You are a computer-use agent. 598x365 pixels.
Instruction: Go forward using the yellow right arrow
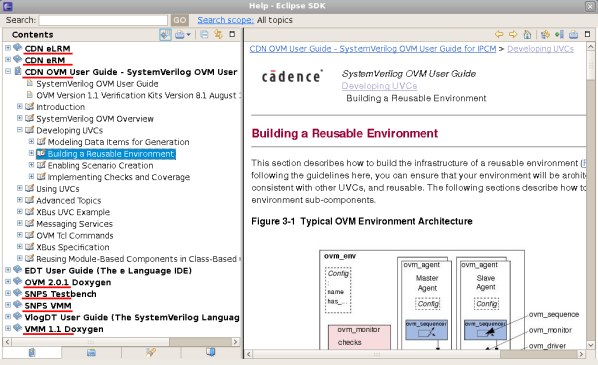click(x=513, y=34)
